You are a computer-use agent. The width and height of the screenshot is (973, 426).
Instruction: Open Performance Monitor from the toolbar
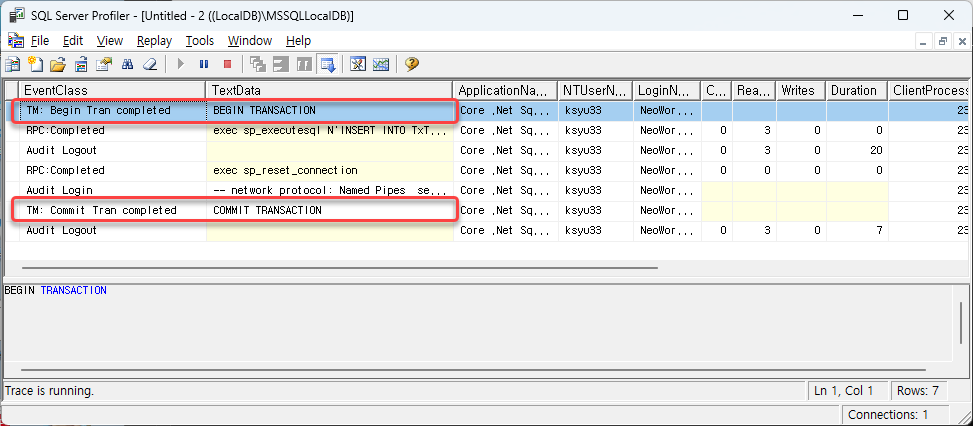click(x=381, y=64)
